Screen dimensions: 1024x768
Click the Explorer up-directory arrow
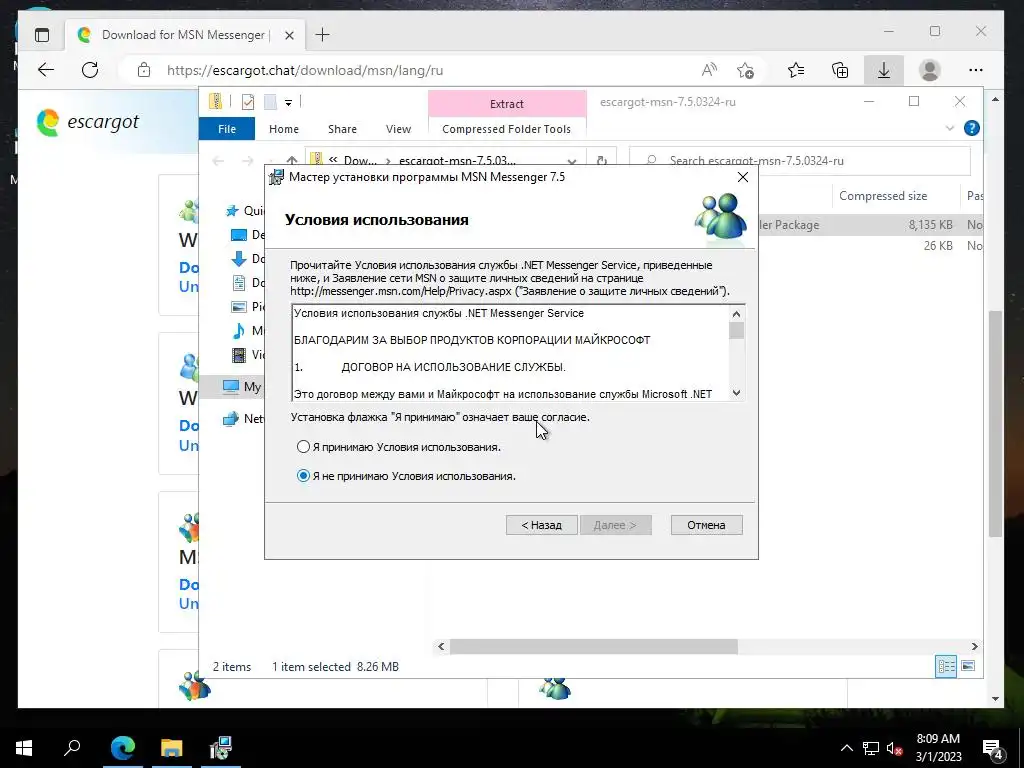(x=291, y=161)
